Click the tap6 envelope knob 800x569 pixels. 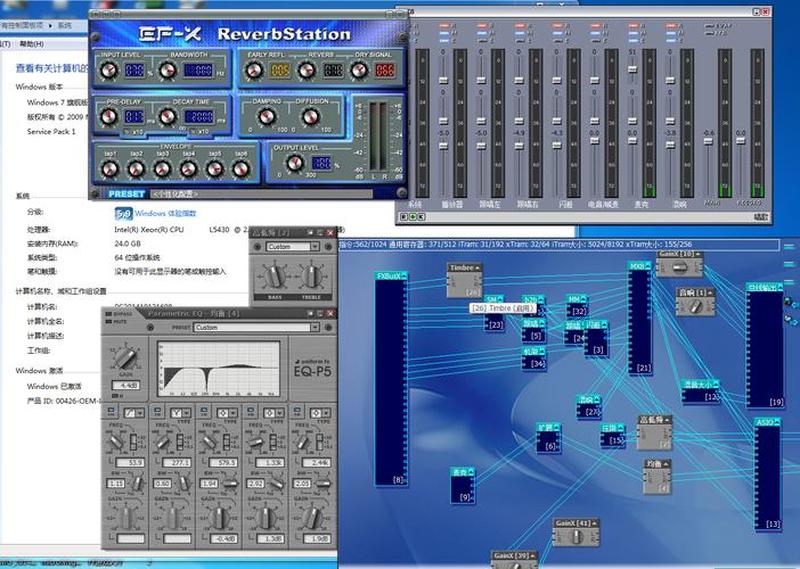pyautogui.click(x=241, y=168)
